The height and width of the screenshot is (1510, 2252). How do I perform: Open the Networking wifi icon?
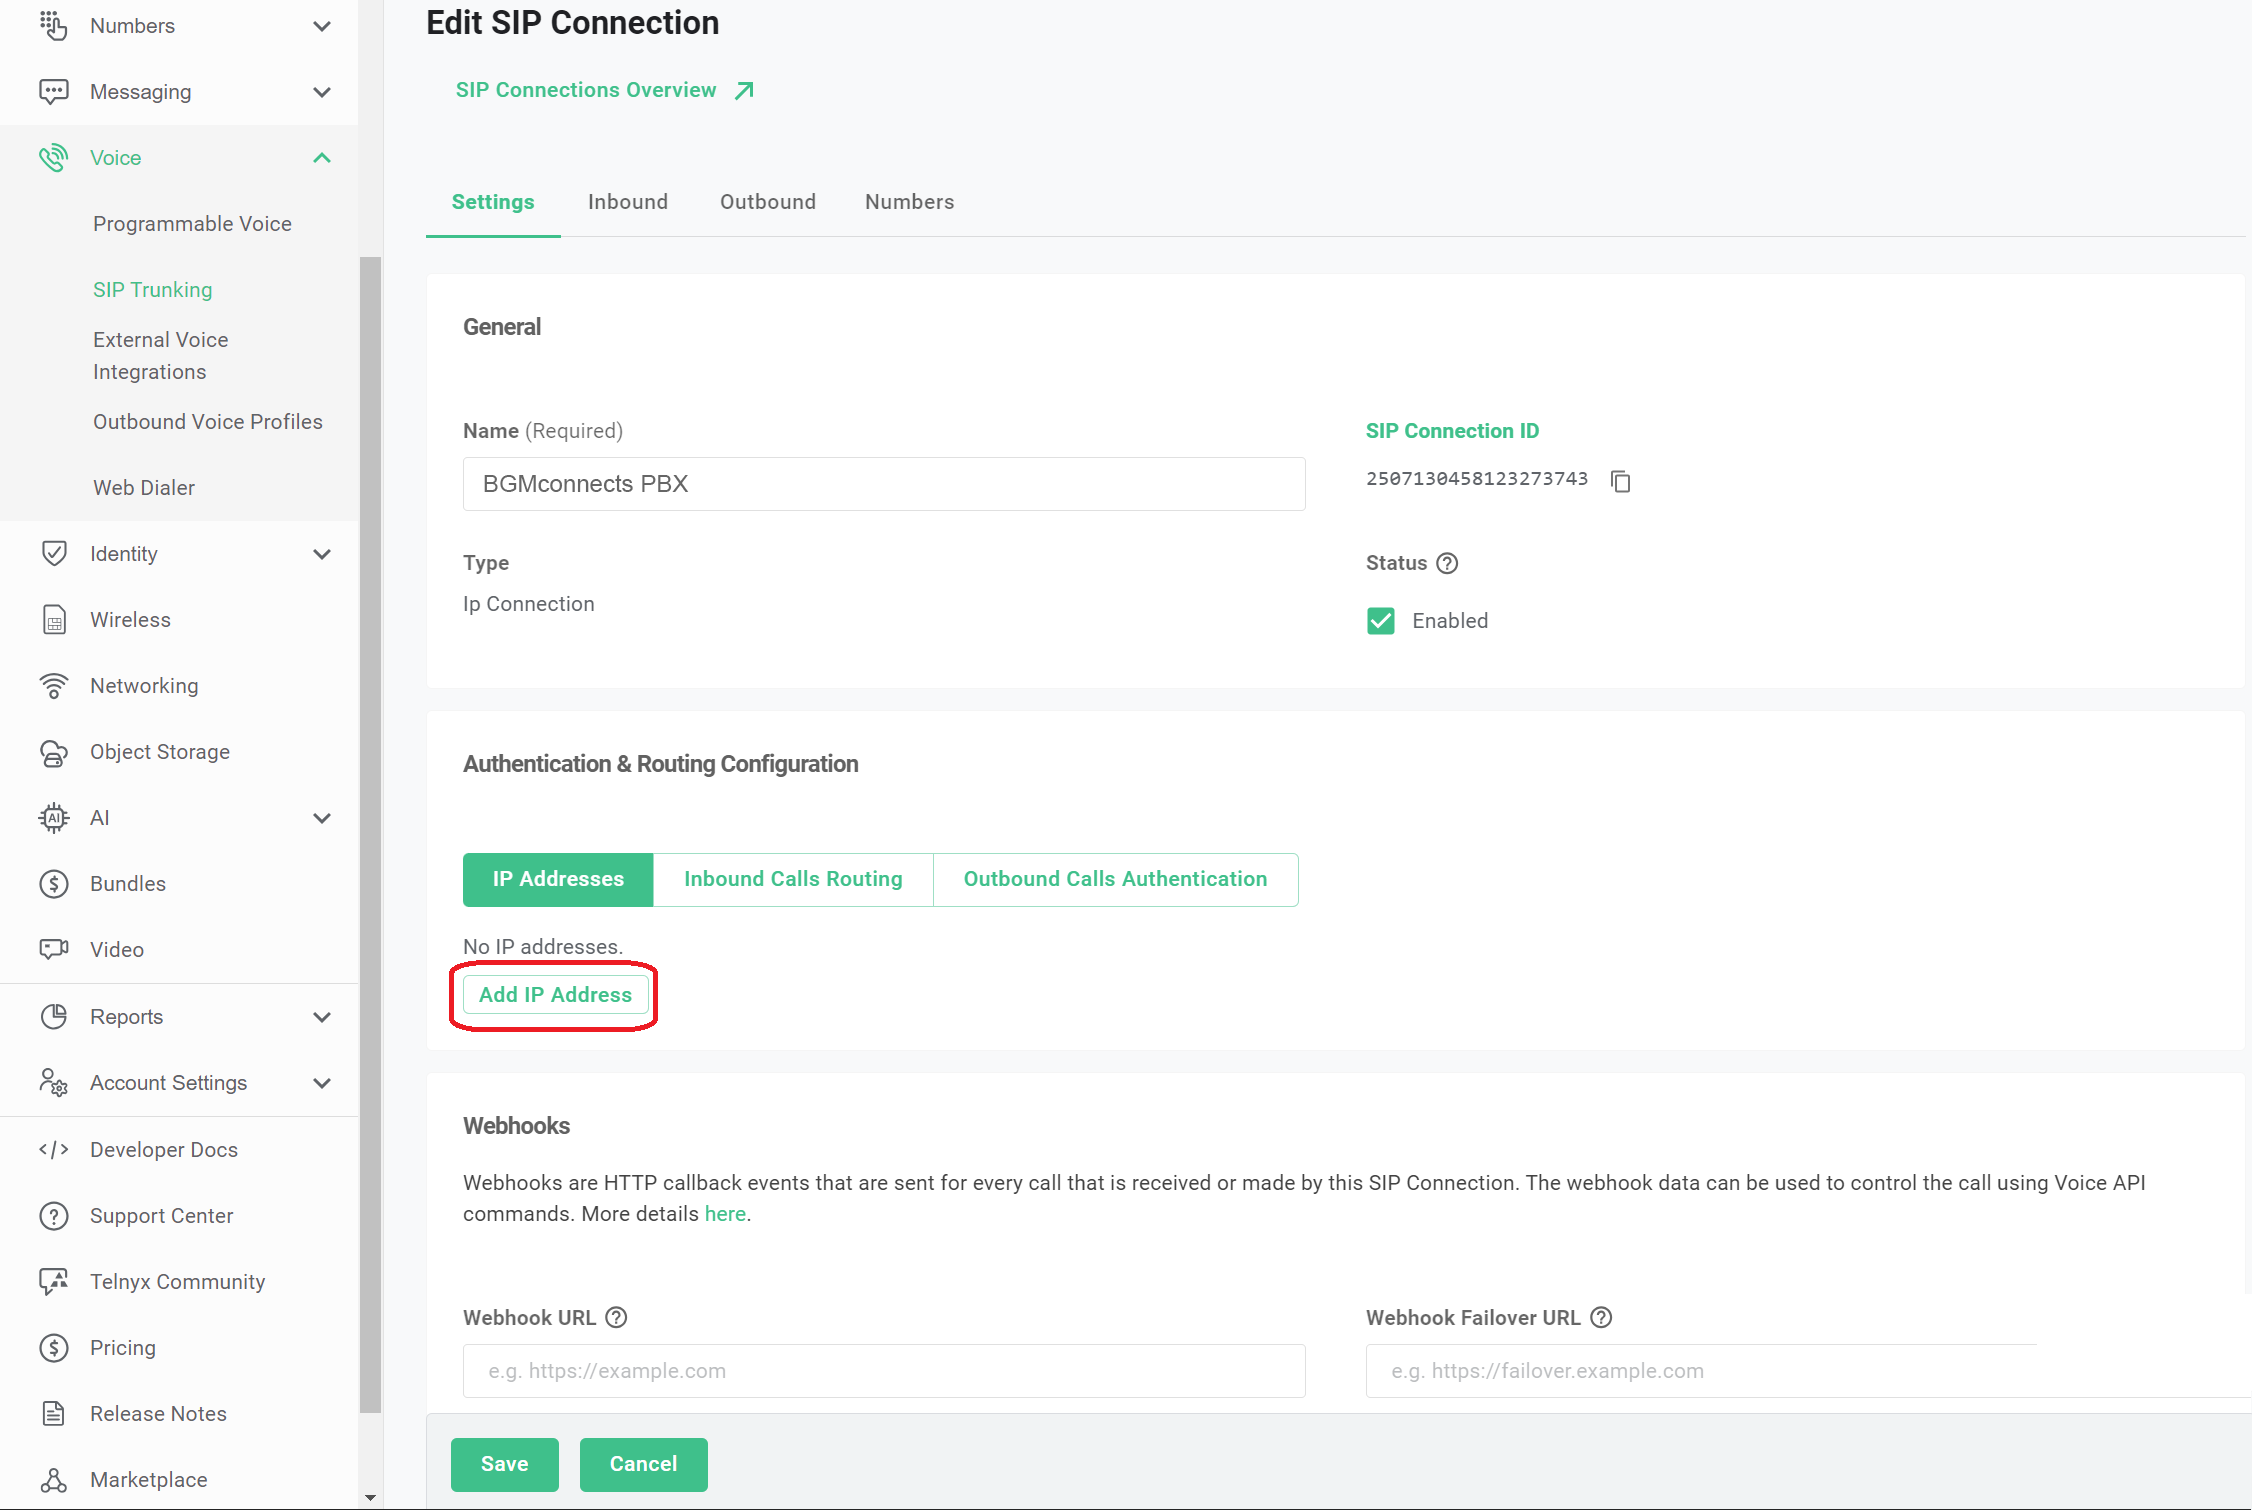[53, 686]
